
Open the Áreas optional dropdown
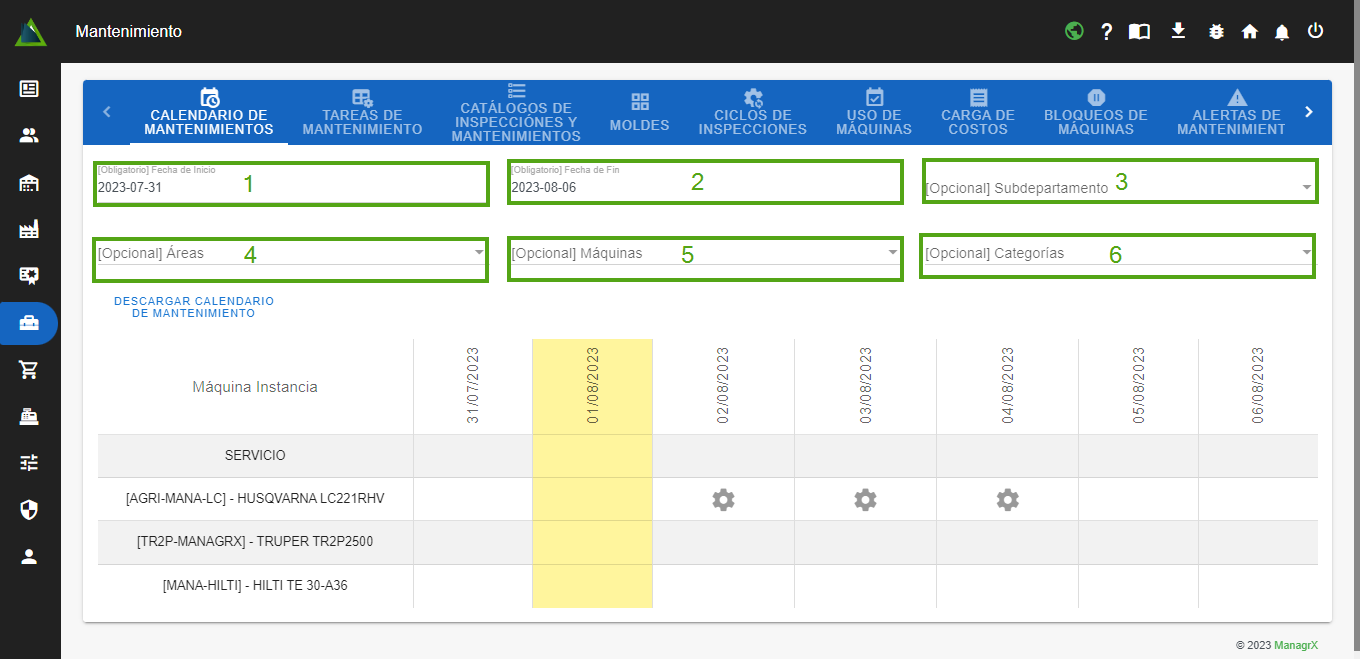click(x=290, y=253)
